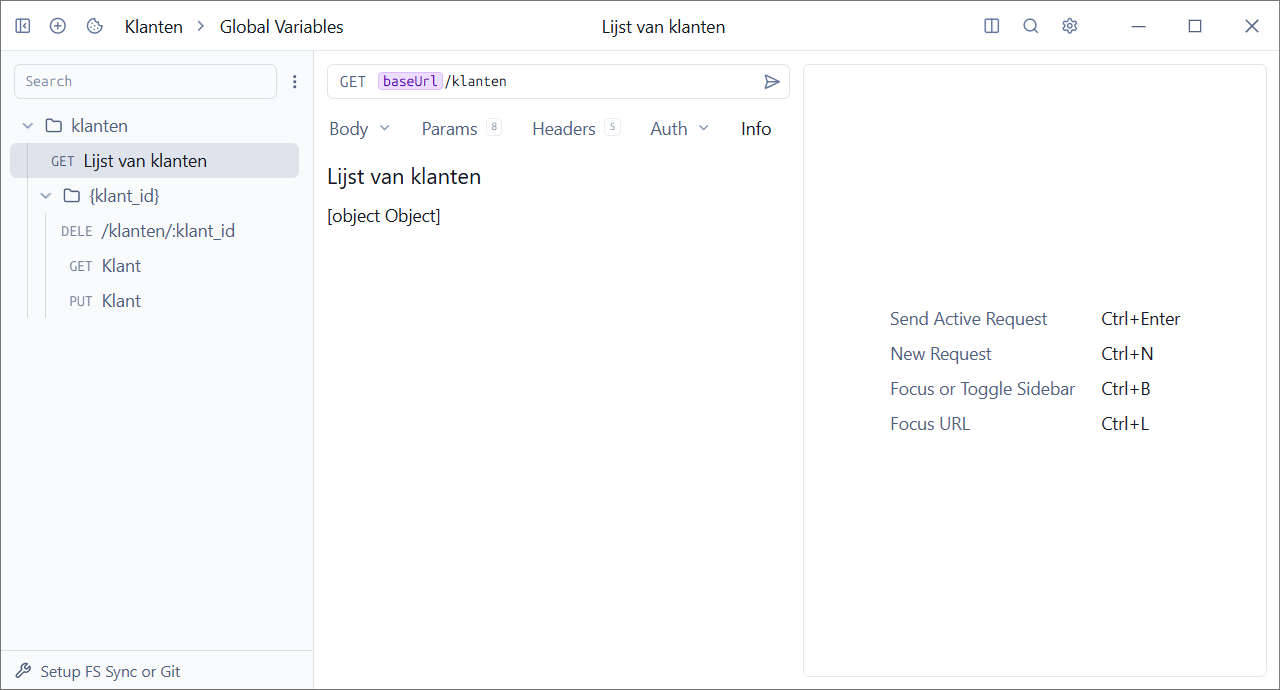Open the Body type dropdown
This screenshot has height=690, width=1280.
(359, 129)
